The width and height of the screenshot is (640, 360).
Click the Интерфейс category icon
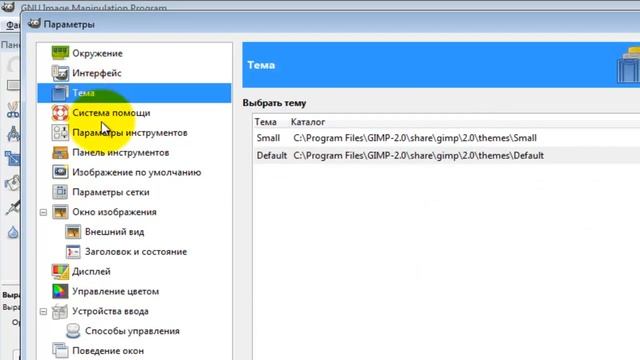pyautogui.click(x=60, y=73)
